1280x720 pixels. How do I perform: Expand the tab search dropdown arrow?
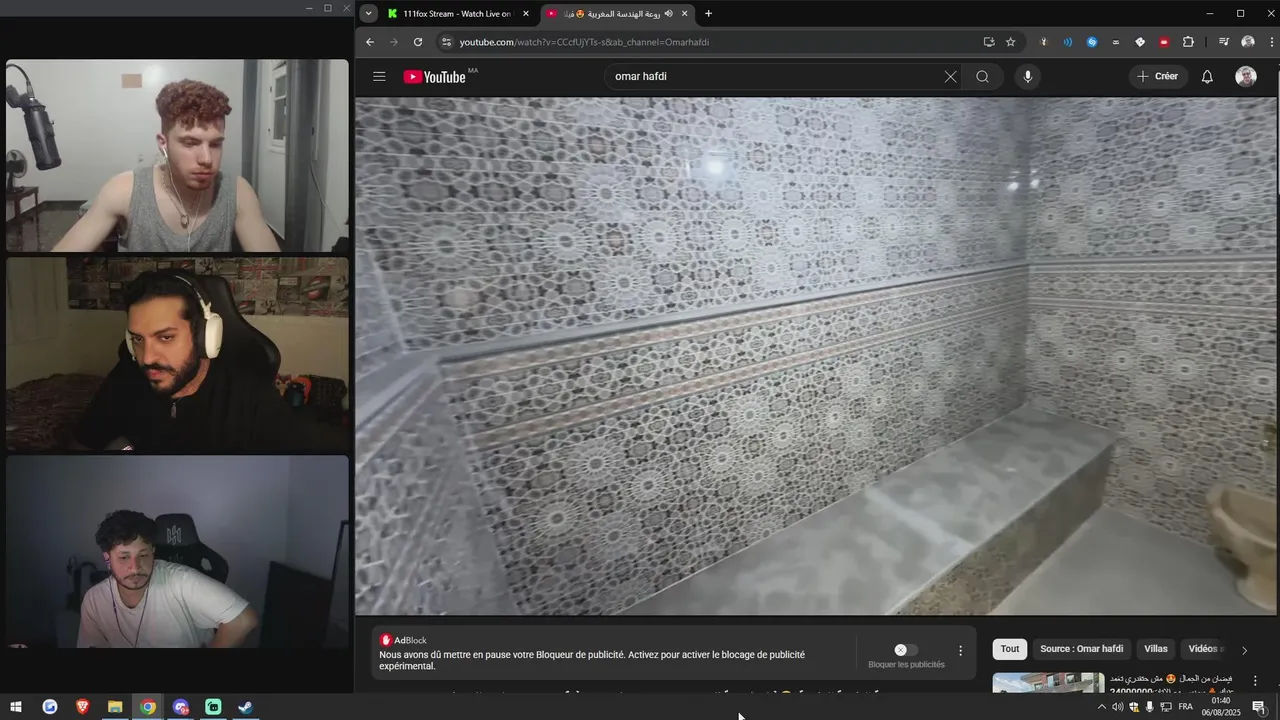coord(369,13)
